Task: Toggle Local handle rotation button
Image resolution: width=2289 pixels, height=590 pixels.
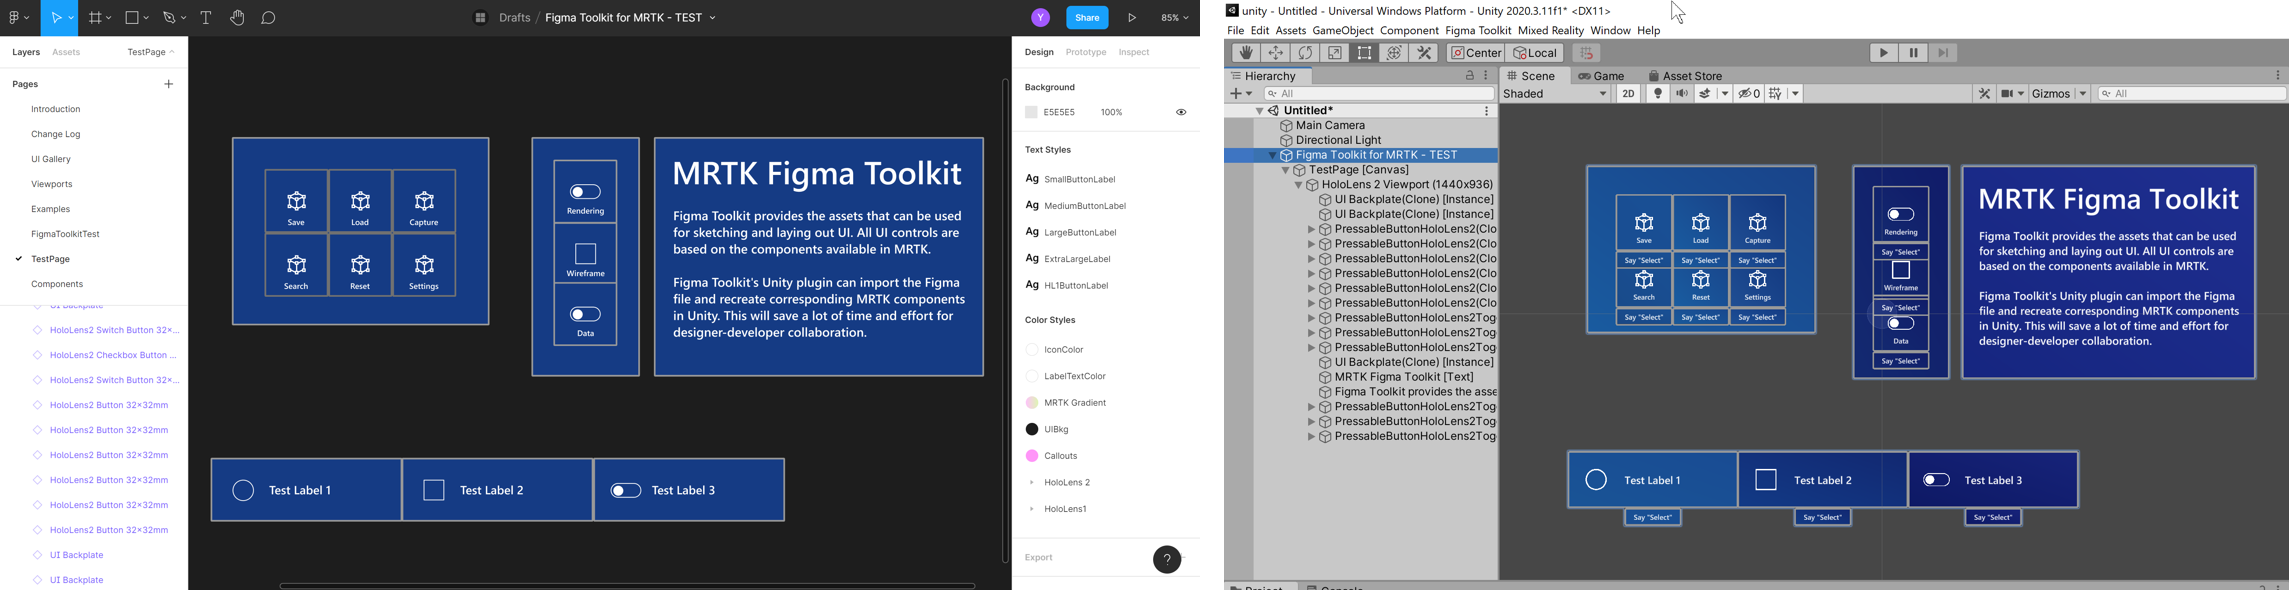Action: [x=1536, y=53]
